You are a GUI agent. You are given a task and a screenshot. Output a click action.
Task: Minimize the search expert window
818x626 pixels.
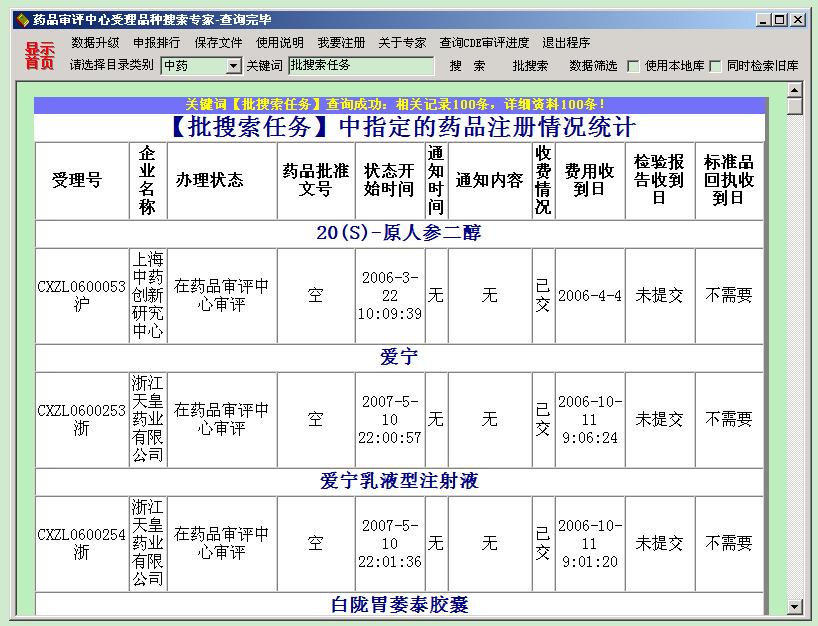(x=763, y=20)
